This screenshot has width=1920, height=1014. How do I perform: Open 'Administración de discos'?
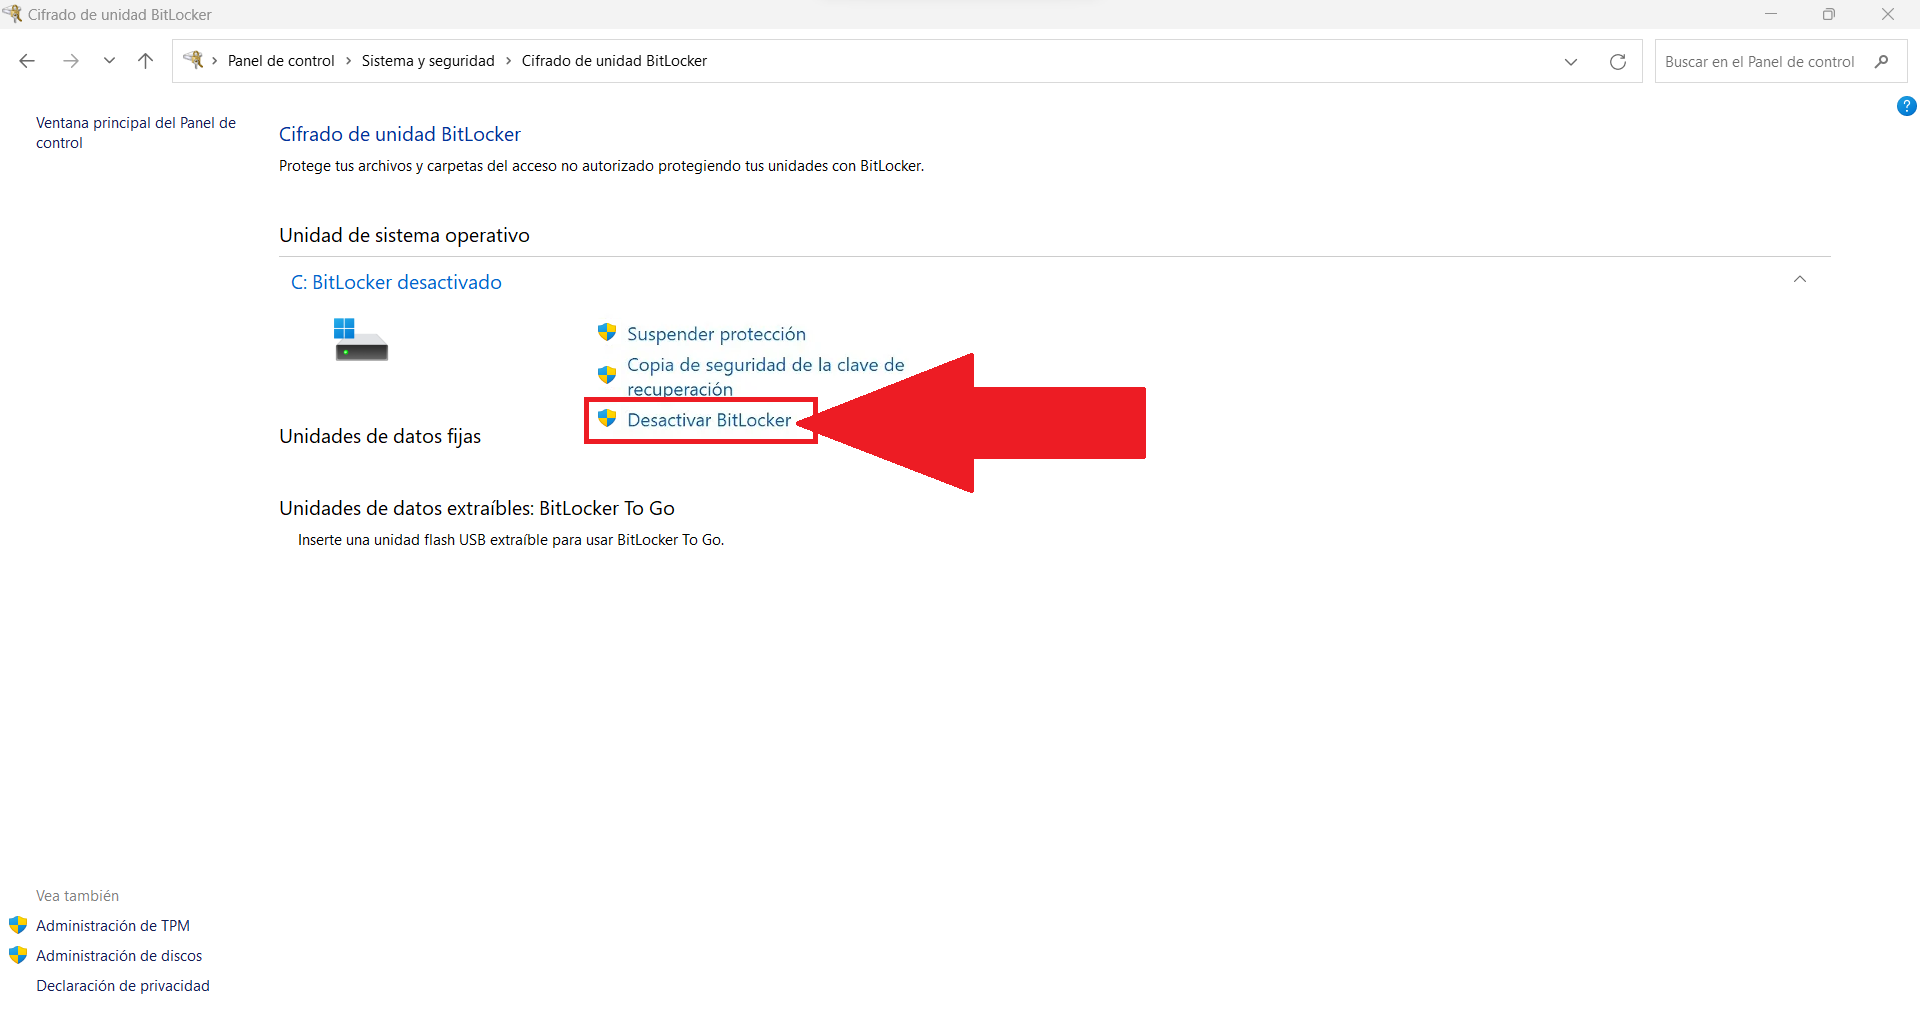[119, 956]
